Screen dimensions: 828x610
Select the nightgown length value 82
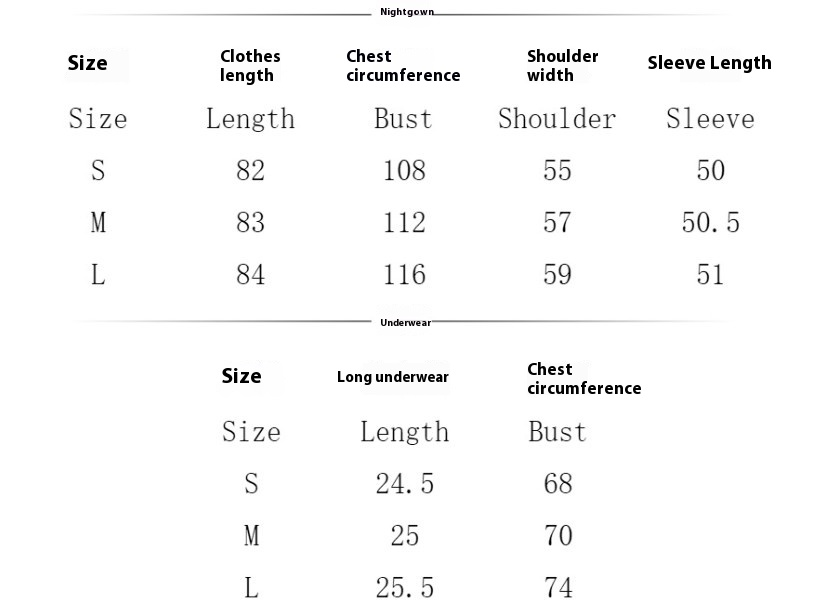point(250,170)
